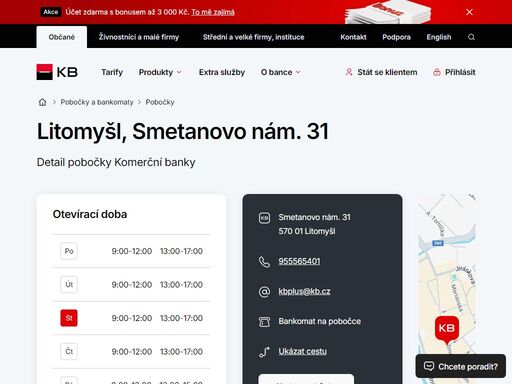This screenshot has height=384, width=512.
Task: Click Detail pobočky Komerční banky subtitle
Action: [x=116, y=162]
